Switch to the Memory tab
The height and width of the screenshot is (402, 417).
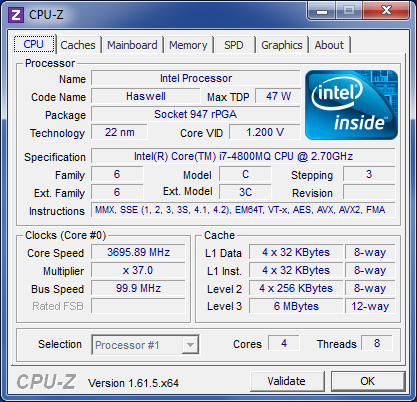point(188,45)
